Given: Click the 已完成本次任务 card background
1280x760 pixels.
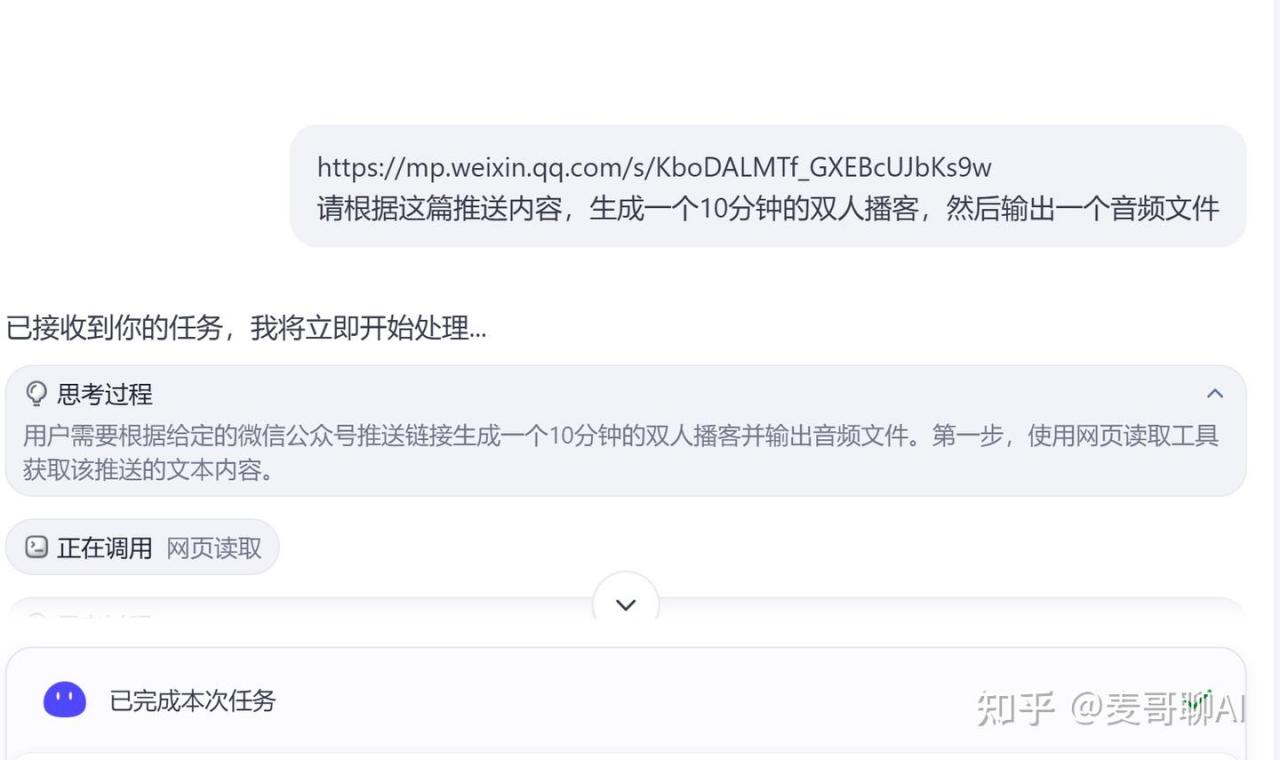Looking at the screenshot, I should (626, 700).
